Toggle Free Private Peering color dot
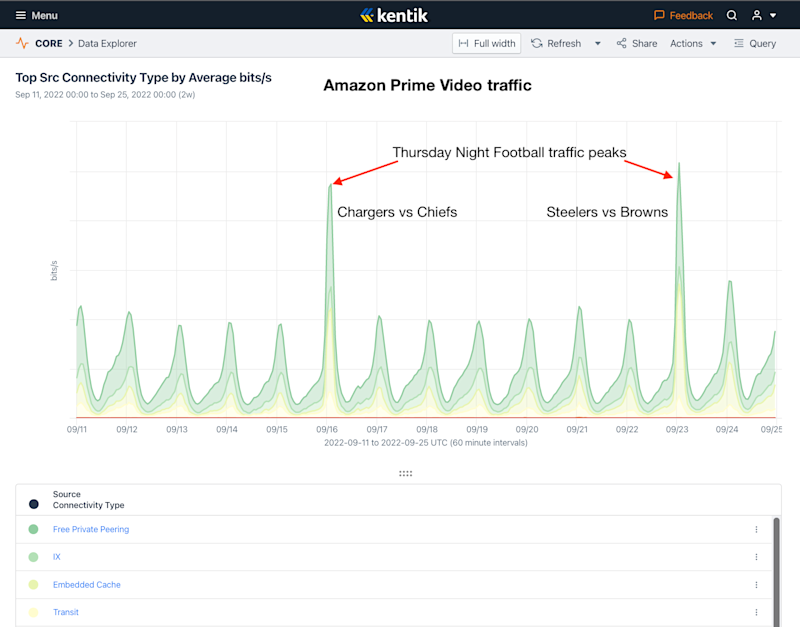The height and width of the screenshot is (627, 800). coord(34,529)
